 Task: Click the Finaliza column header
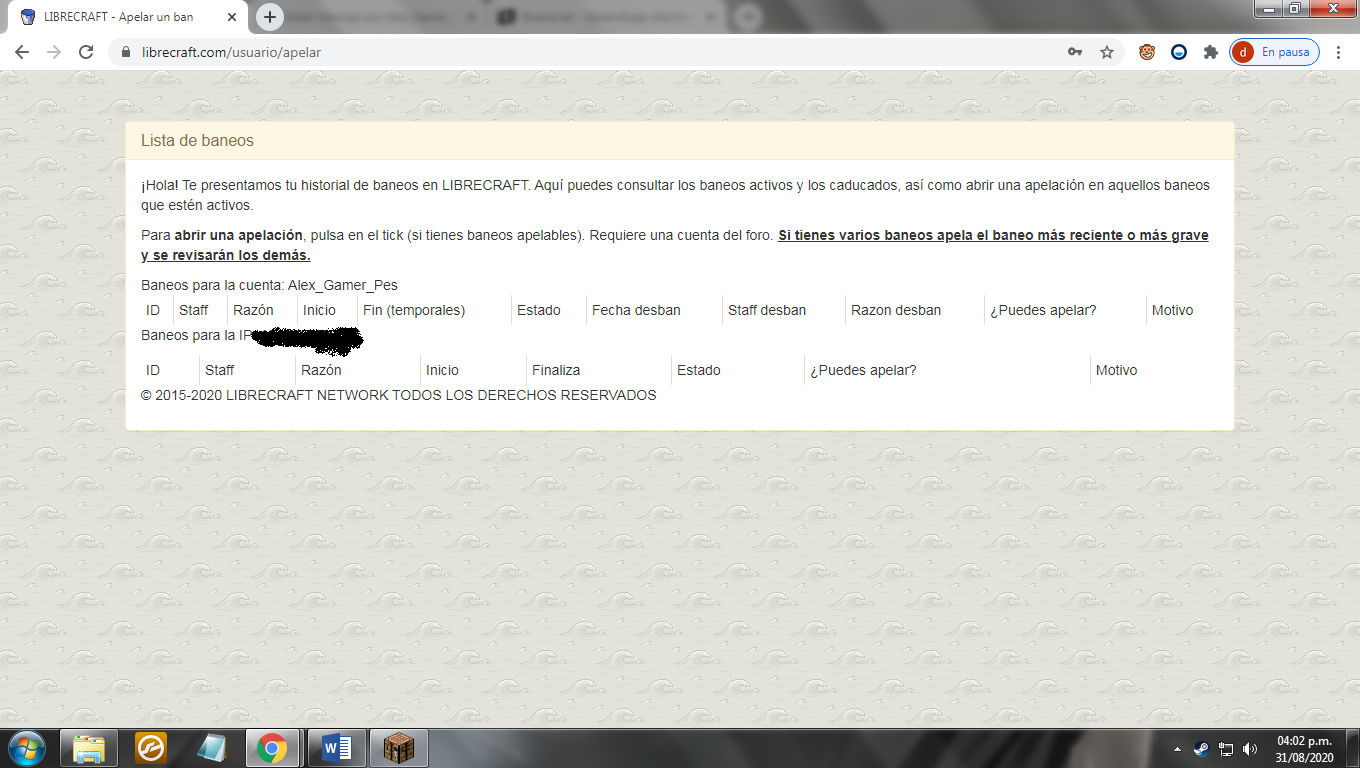(x=556, y=370)
